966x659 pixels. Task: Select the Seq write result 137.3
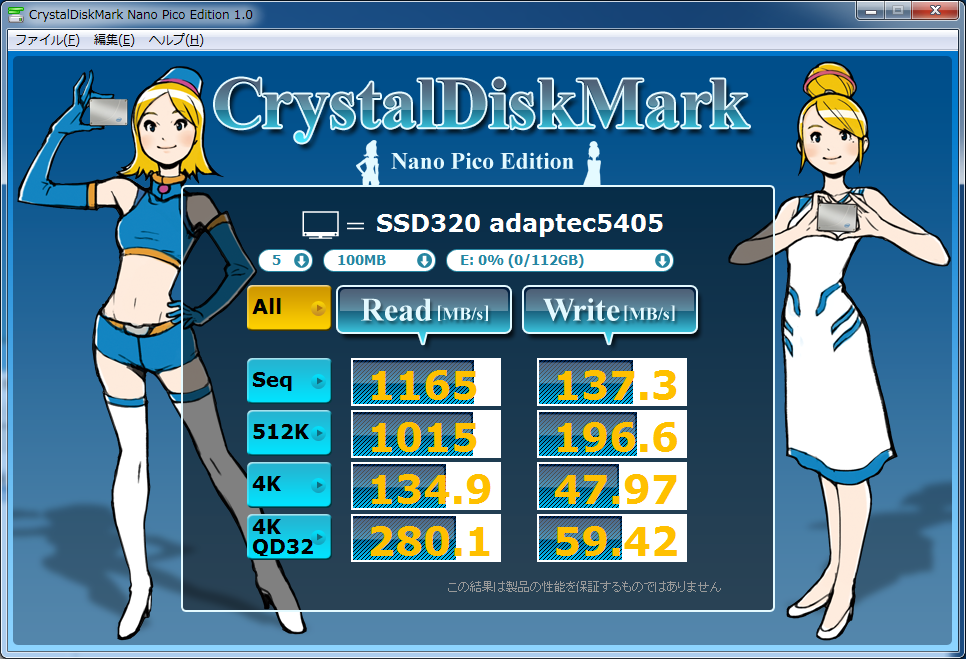612,382
